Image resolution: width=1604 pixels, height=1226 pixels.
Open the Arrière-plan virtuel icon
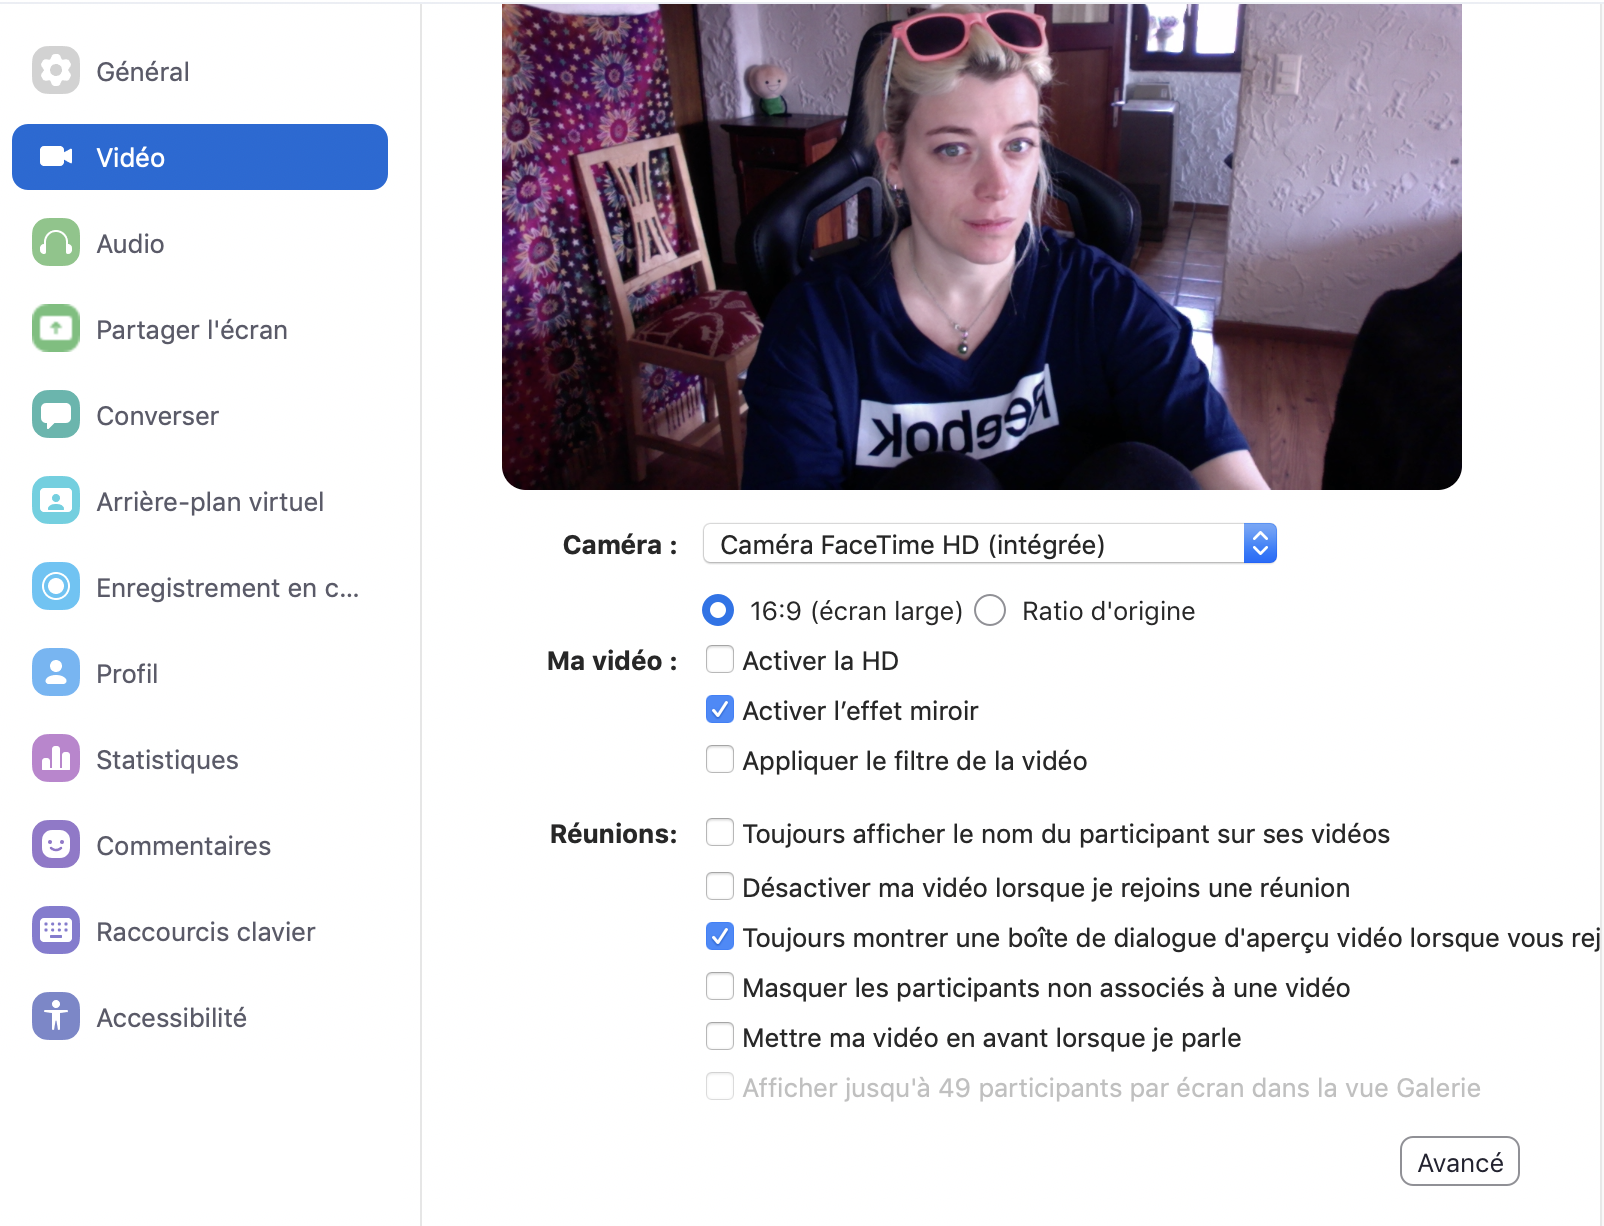coord(56,501)
